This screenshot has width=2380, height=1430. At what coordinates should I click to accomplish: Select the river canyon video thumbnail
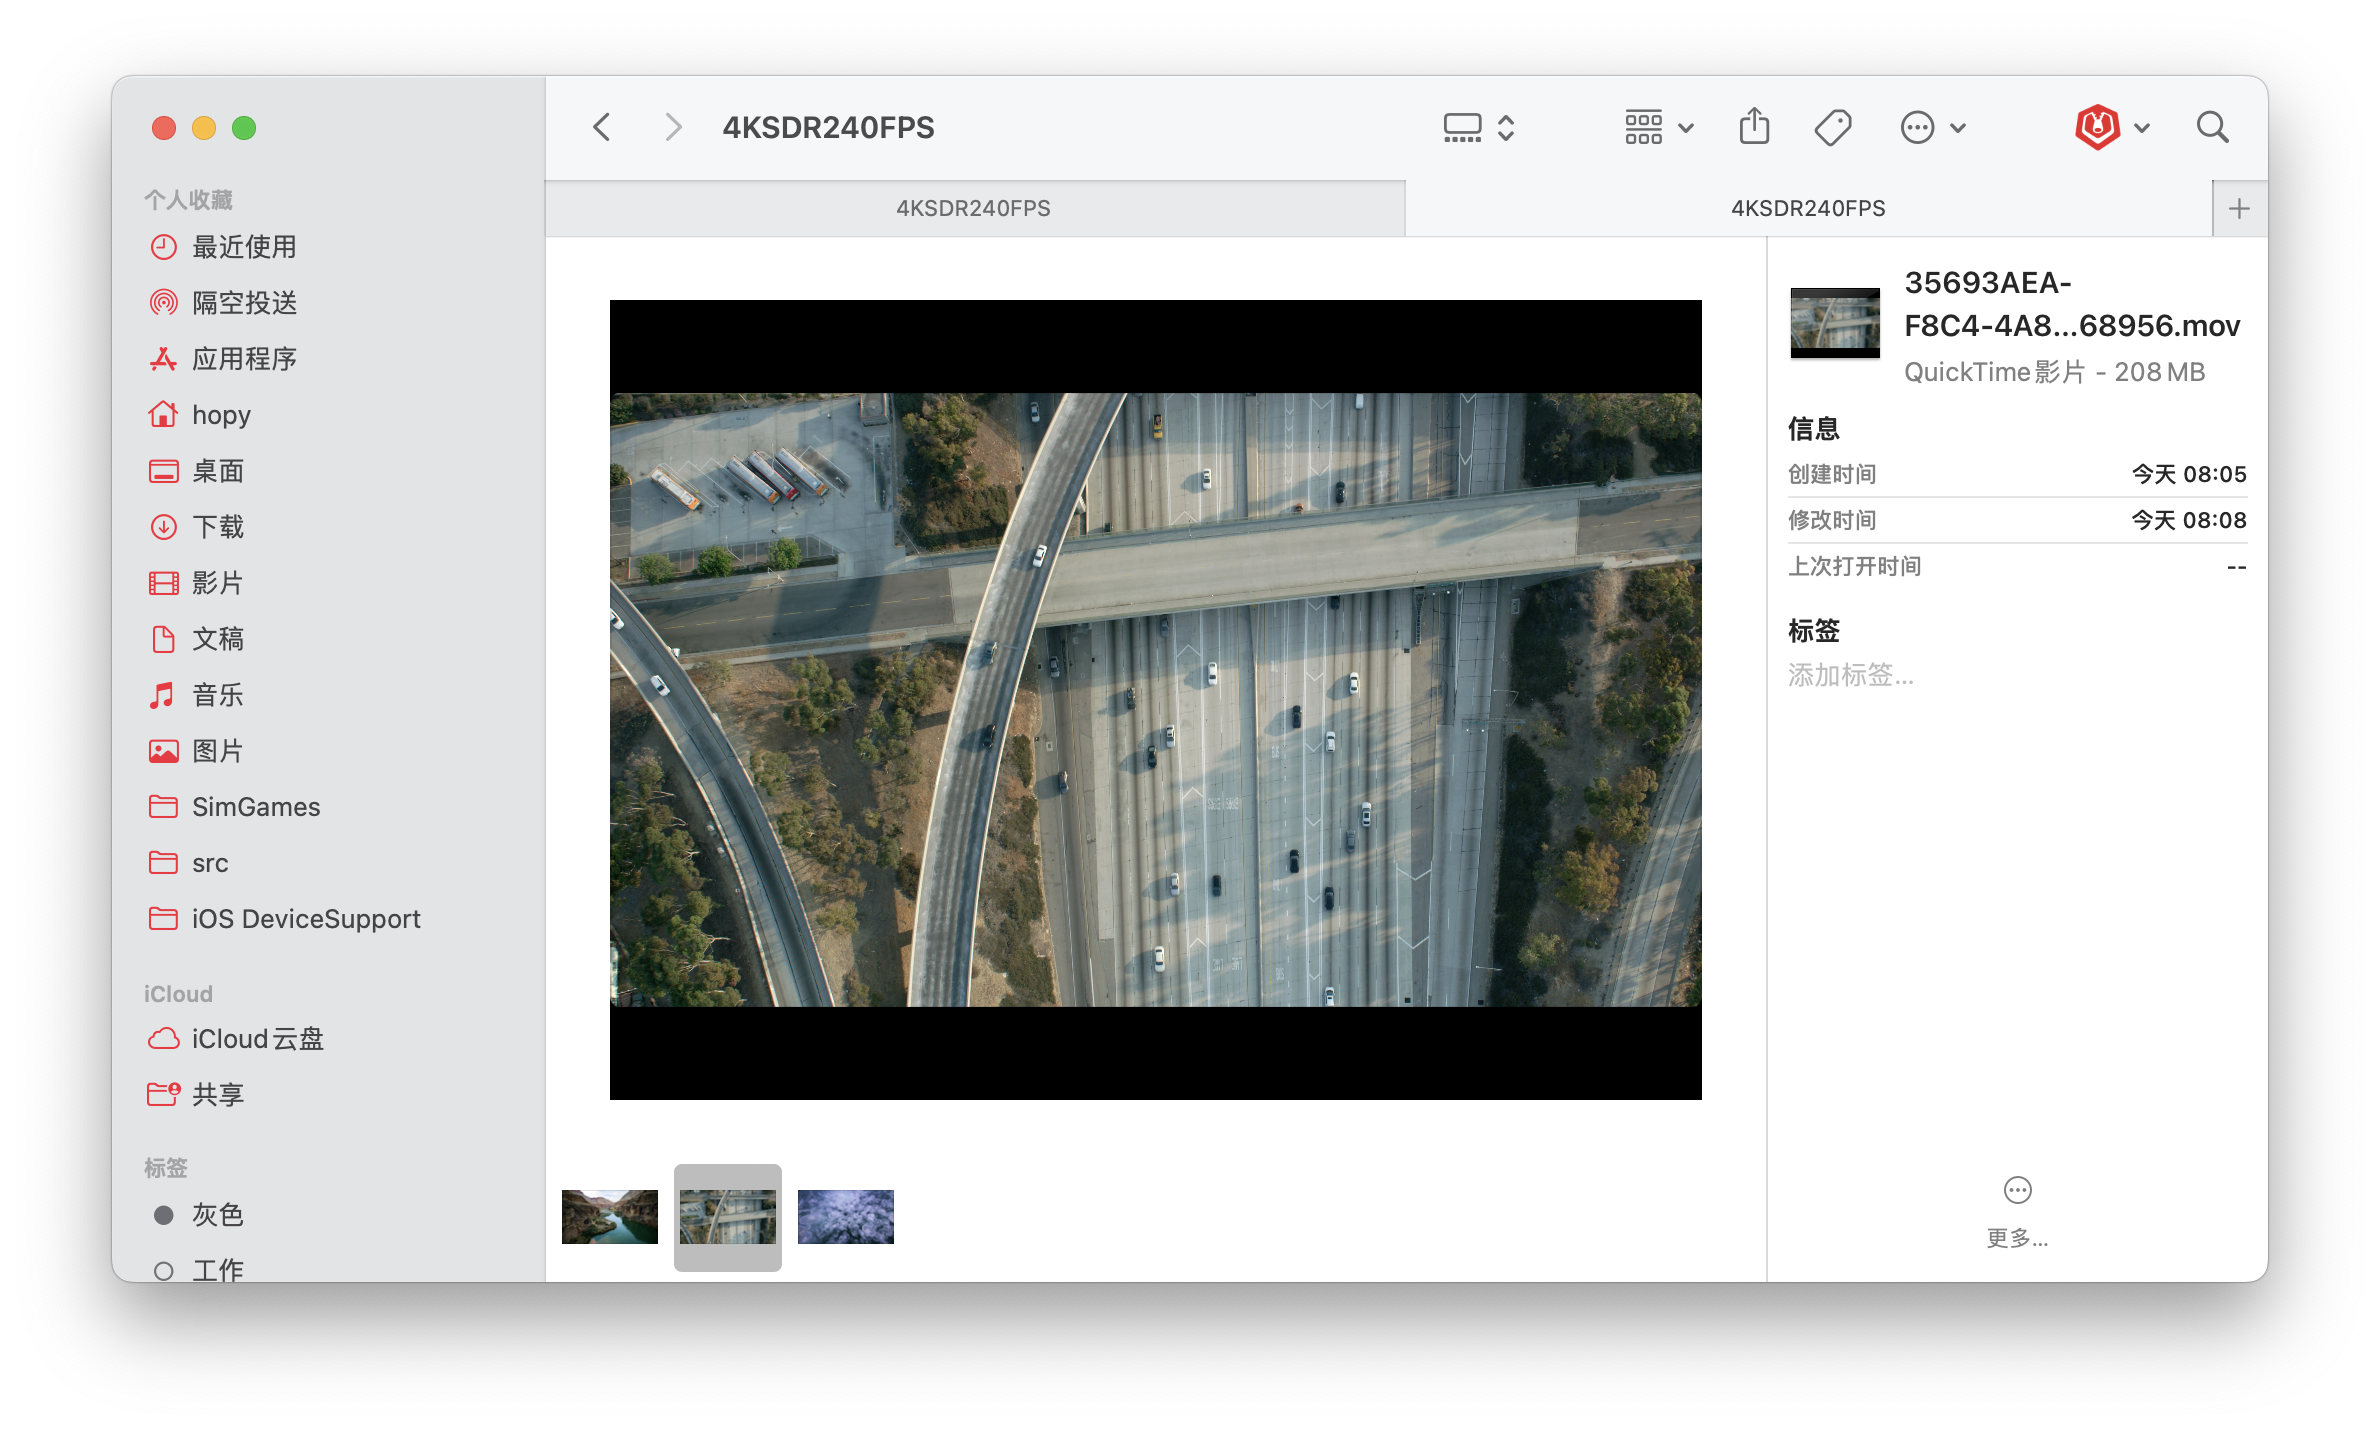tap(610, 1217)
